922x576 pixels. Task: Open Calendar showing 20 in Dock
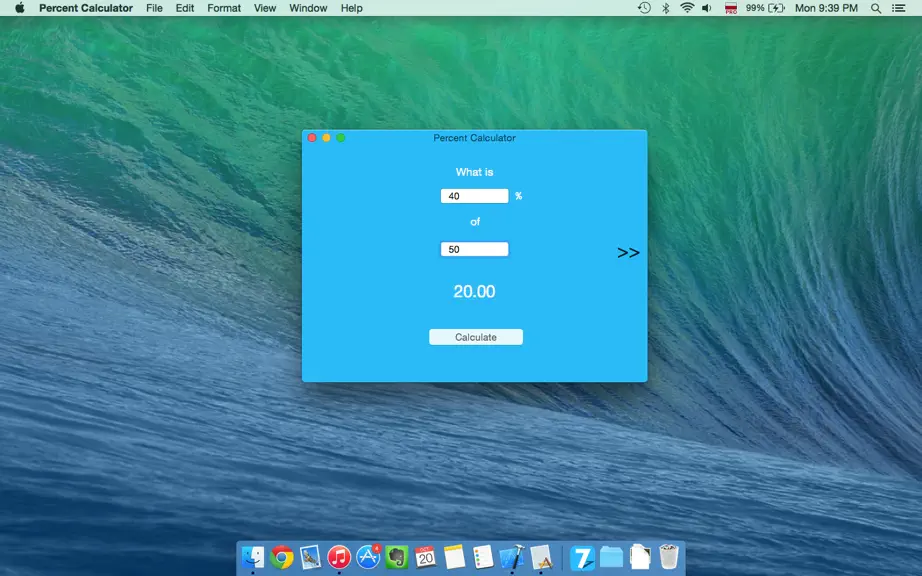pyautogui.click(x=426, y=557)
